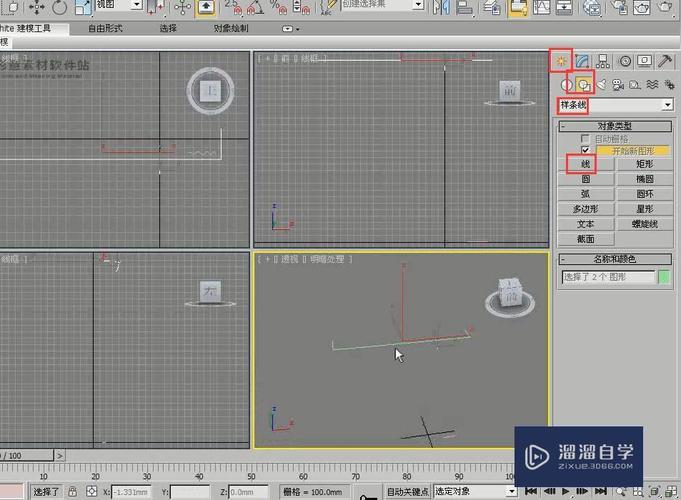Toggle the 自动关键点 auto key button
The height and width of the screenshot is (500, 681).
point(407,492)
